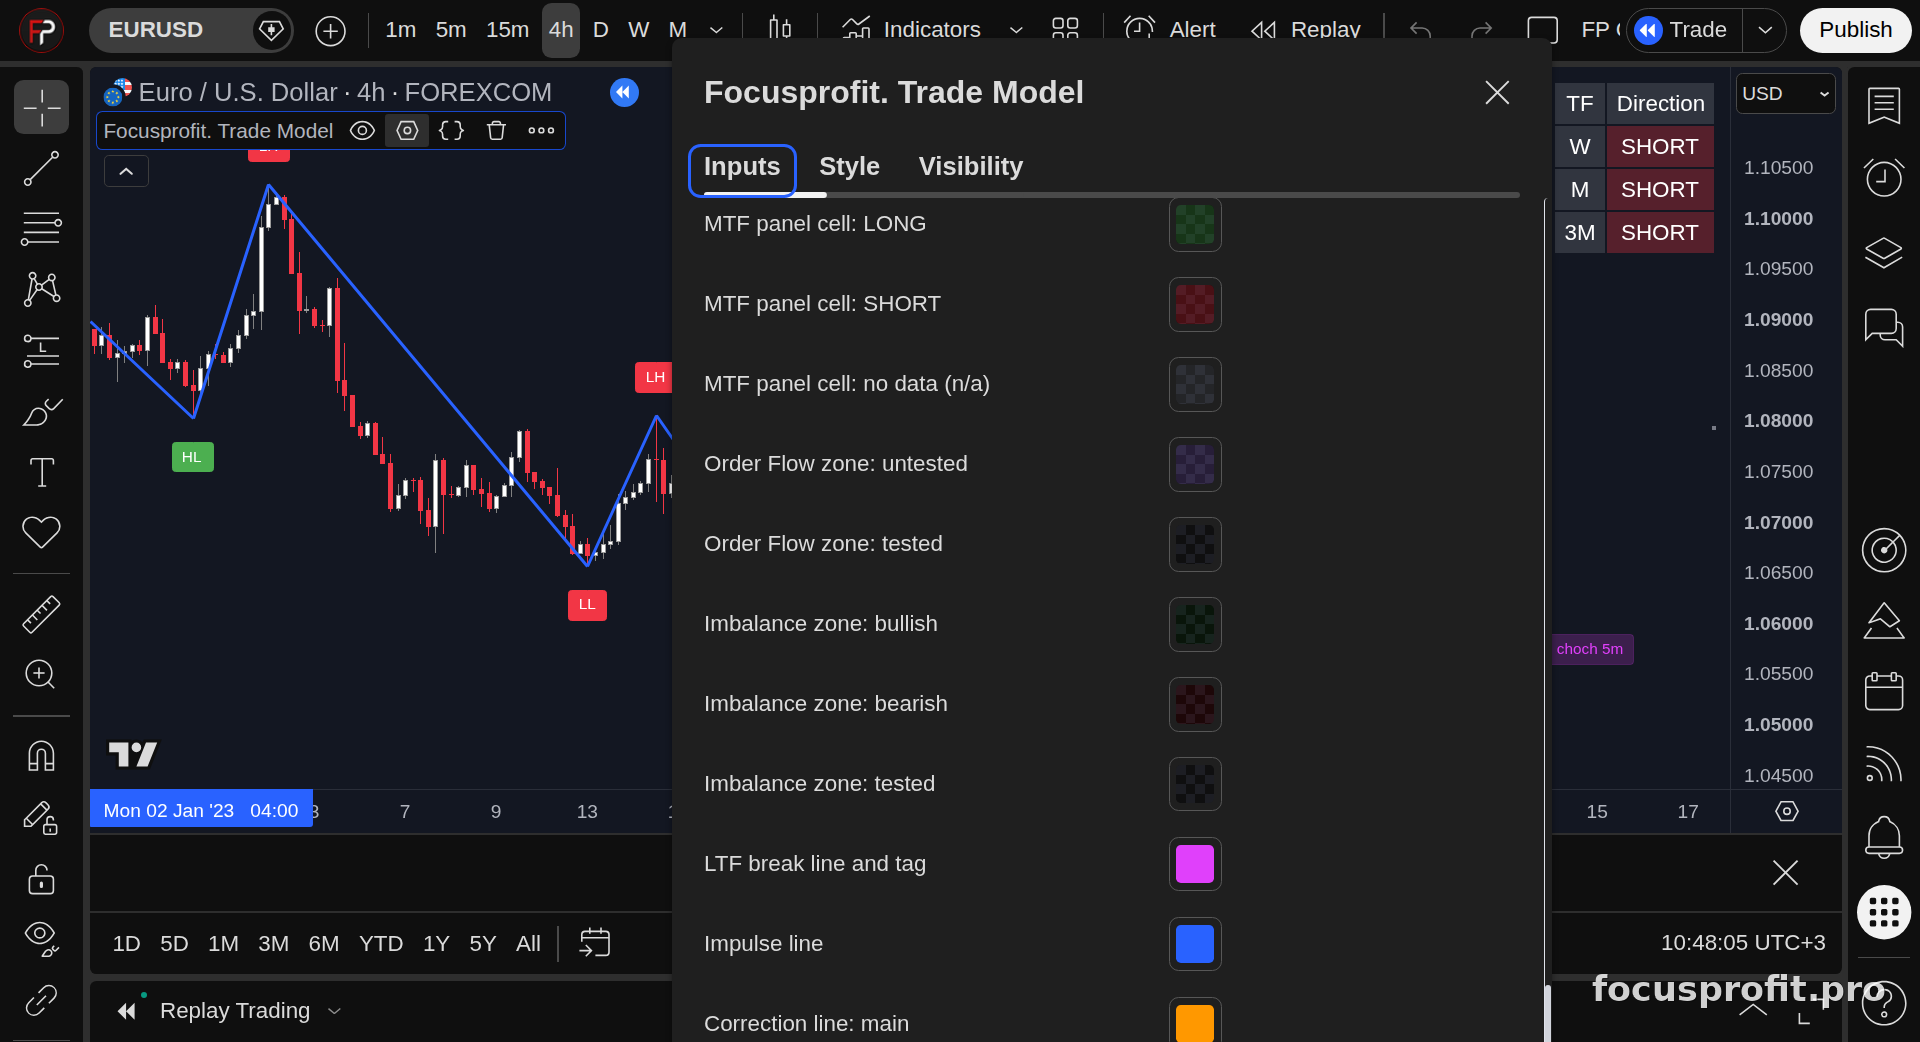
Task: Open the alerts clock panel
Action: [x=1884, y=178]
